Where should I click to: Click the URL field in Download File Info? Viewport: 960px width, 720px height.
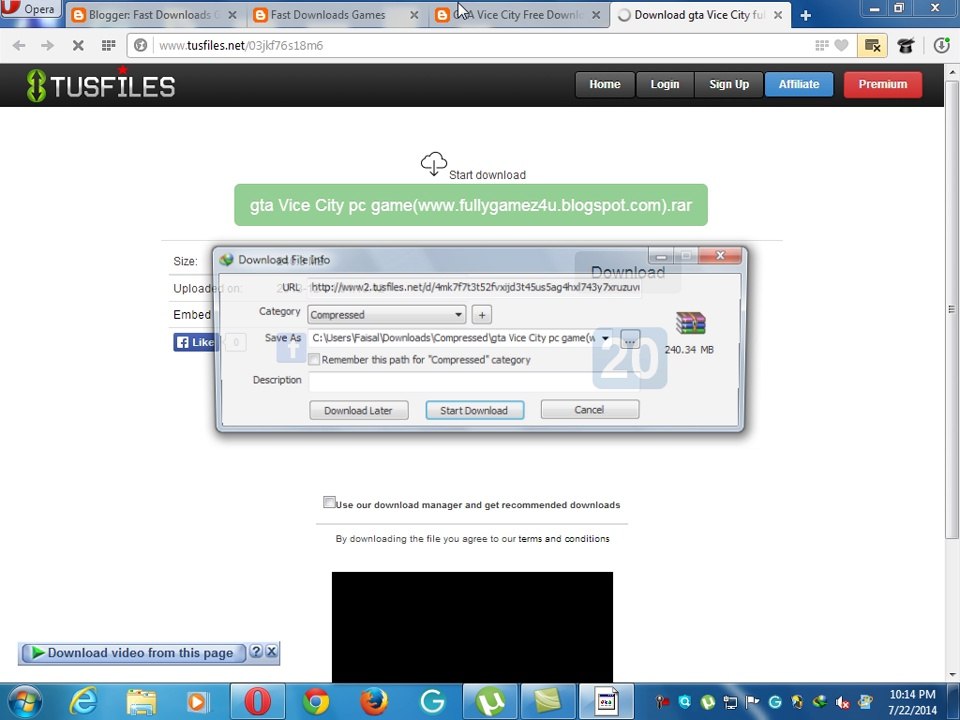coord(474,287)
